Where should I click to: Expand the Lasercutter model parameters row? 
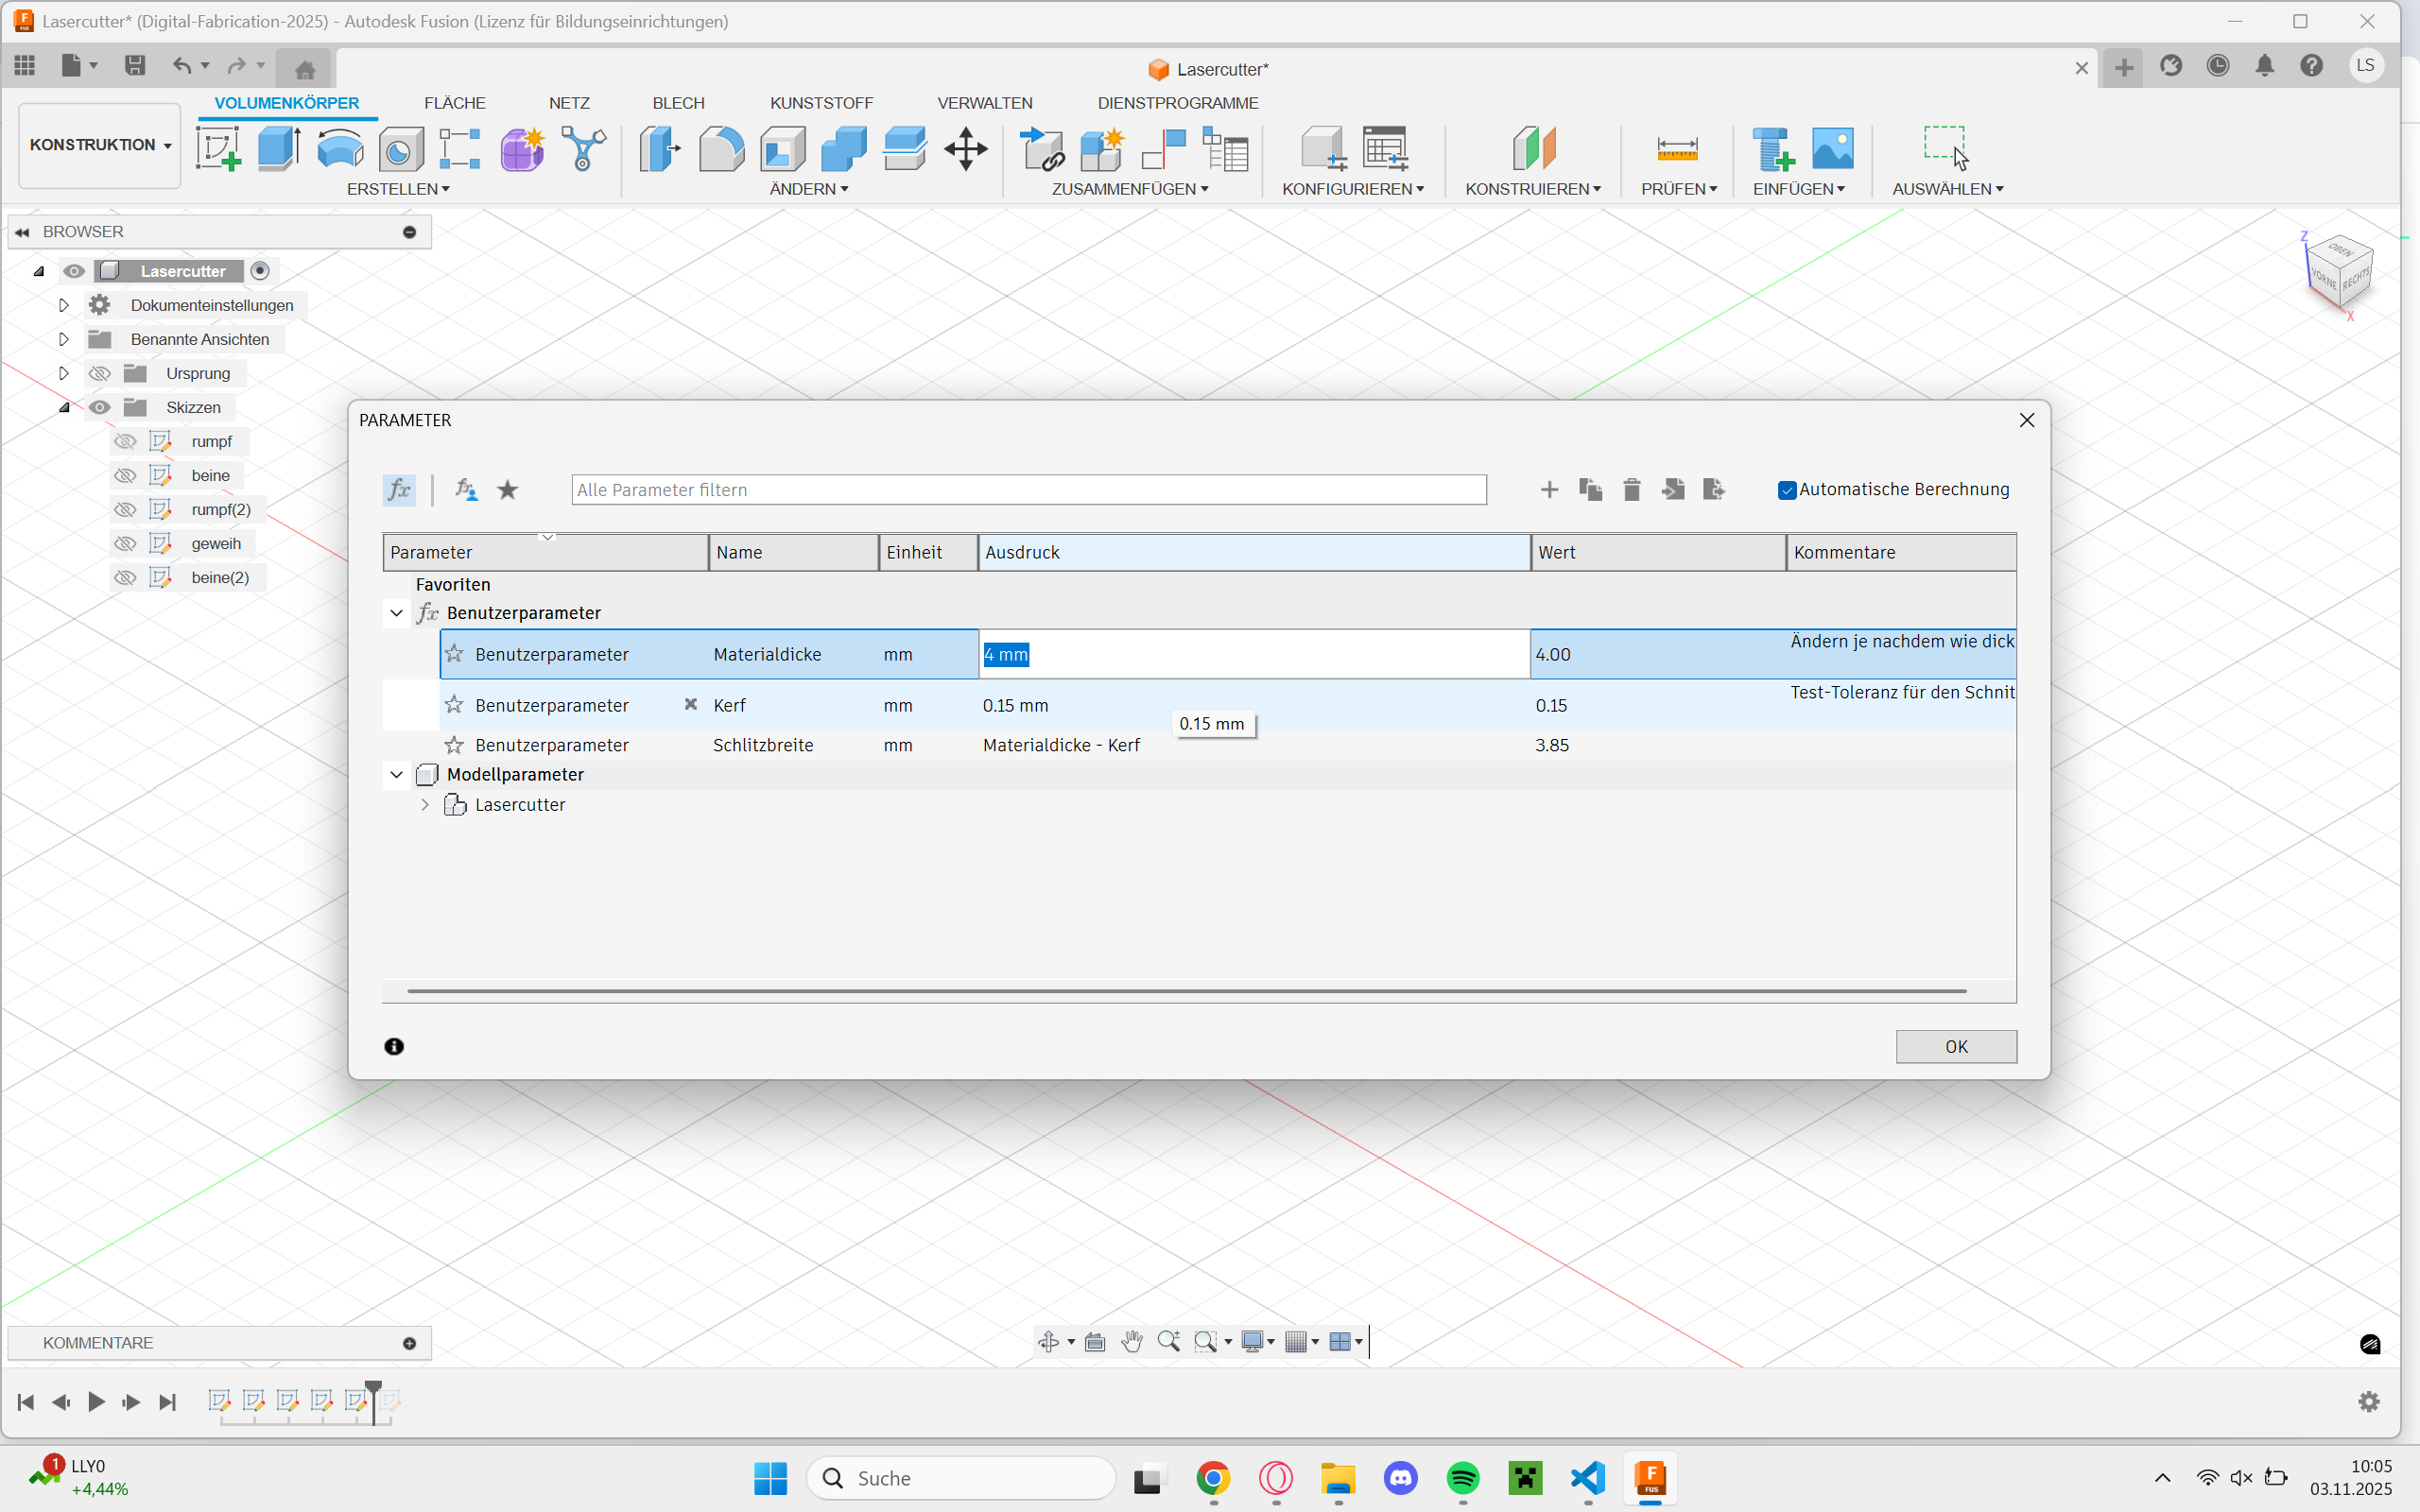coord(425,805)
